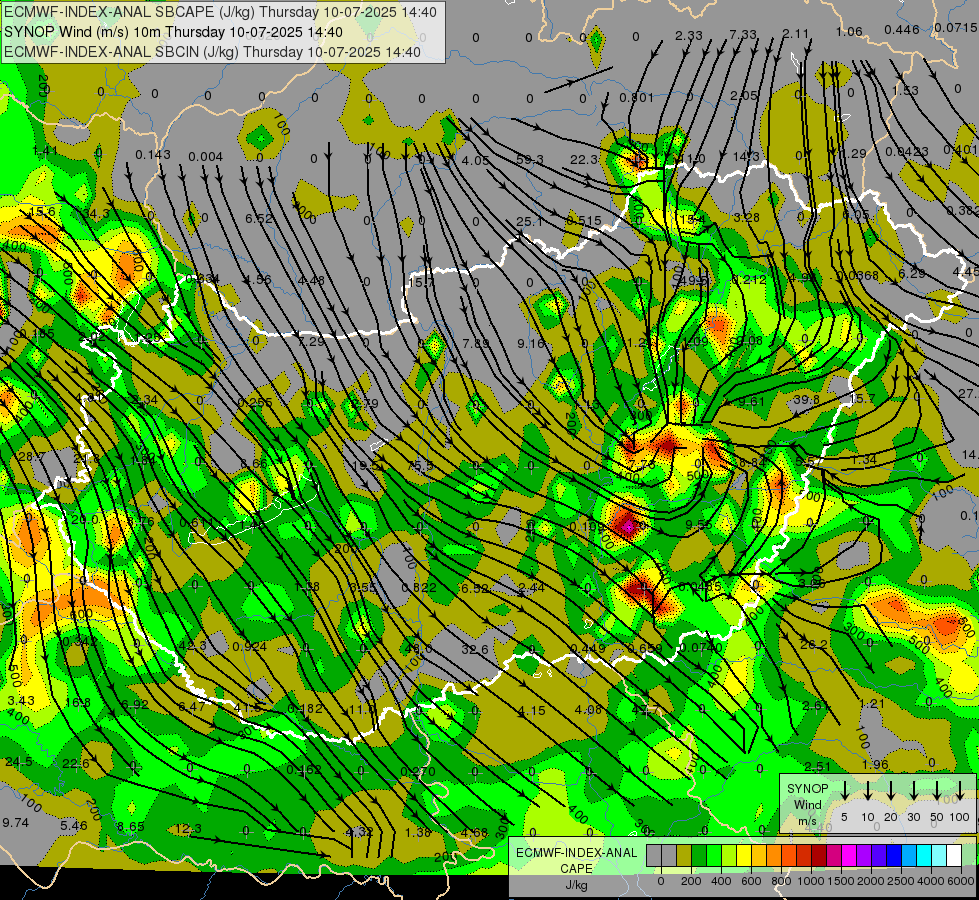Click the map value 4.68
Image resolution: width=979 pixels, height=900 pixels.
click(475, 832)
